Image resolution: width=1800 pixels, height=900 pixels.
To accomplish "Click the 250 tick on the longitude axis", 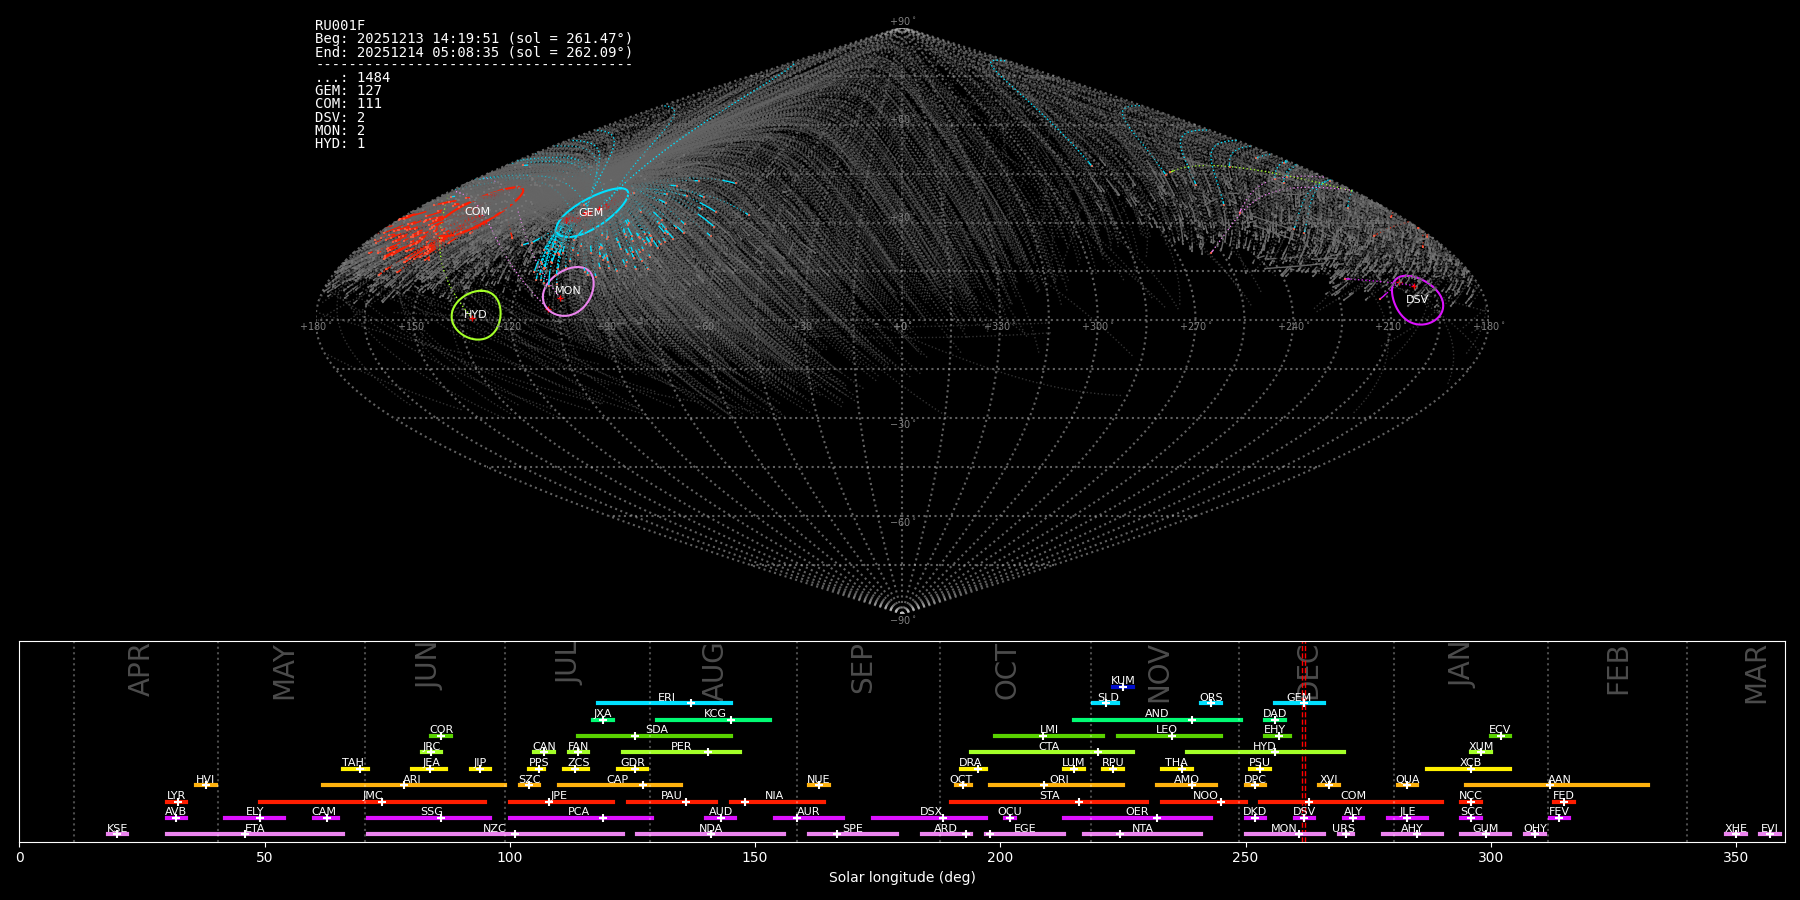I will tap(1245, 857).
